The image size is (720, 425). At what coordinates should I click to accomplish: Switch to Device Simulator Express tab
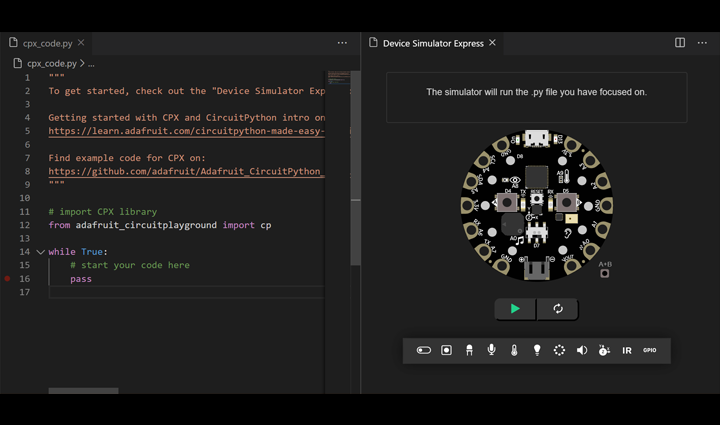click(432, 43)
